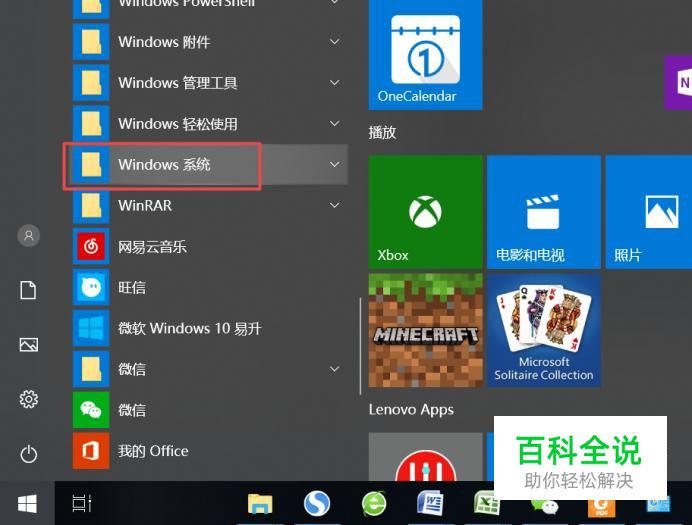692x525 pixels.
Task: Click the Windows 系统 folder icon
Action: click(x=91, y=165)
